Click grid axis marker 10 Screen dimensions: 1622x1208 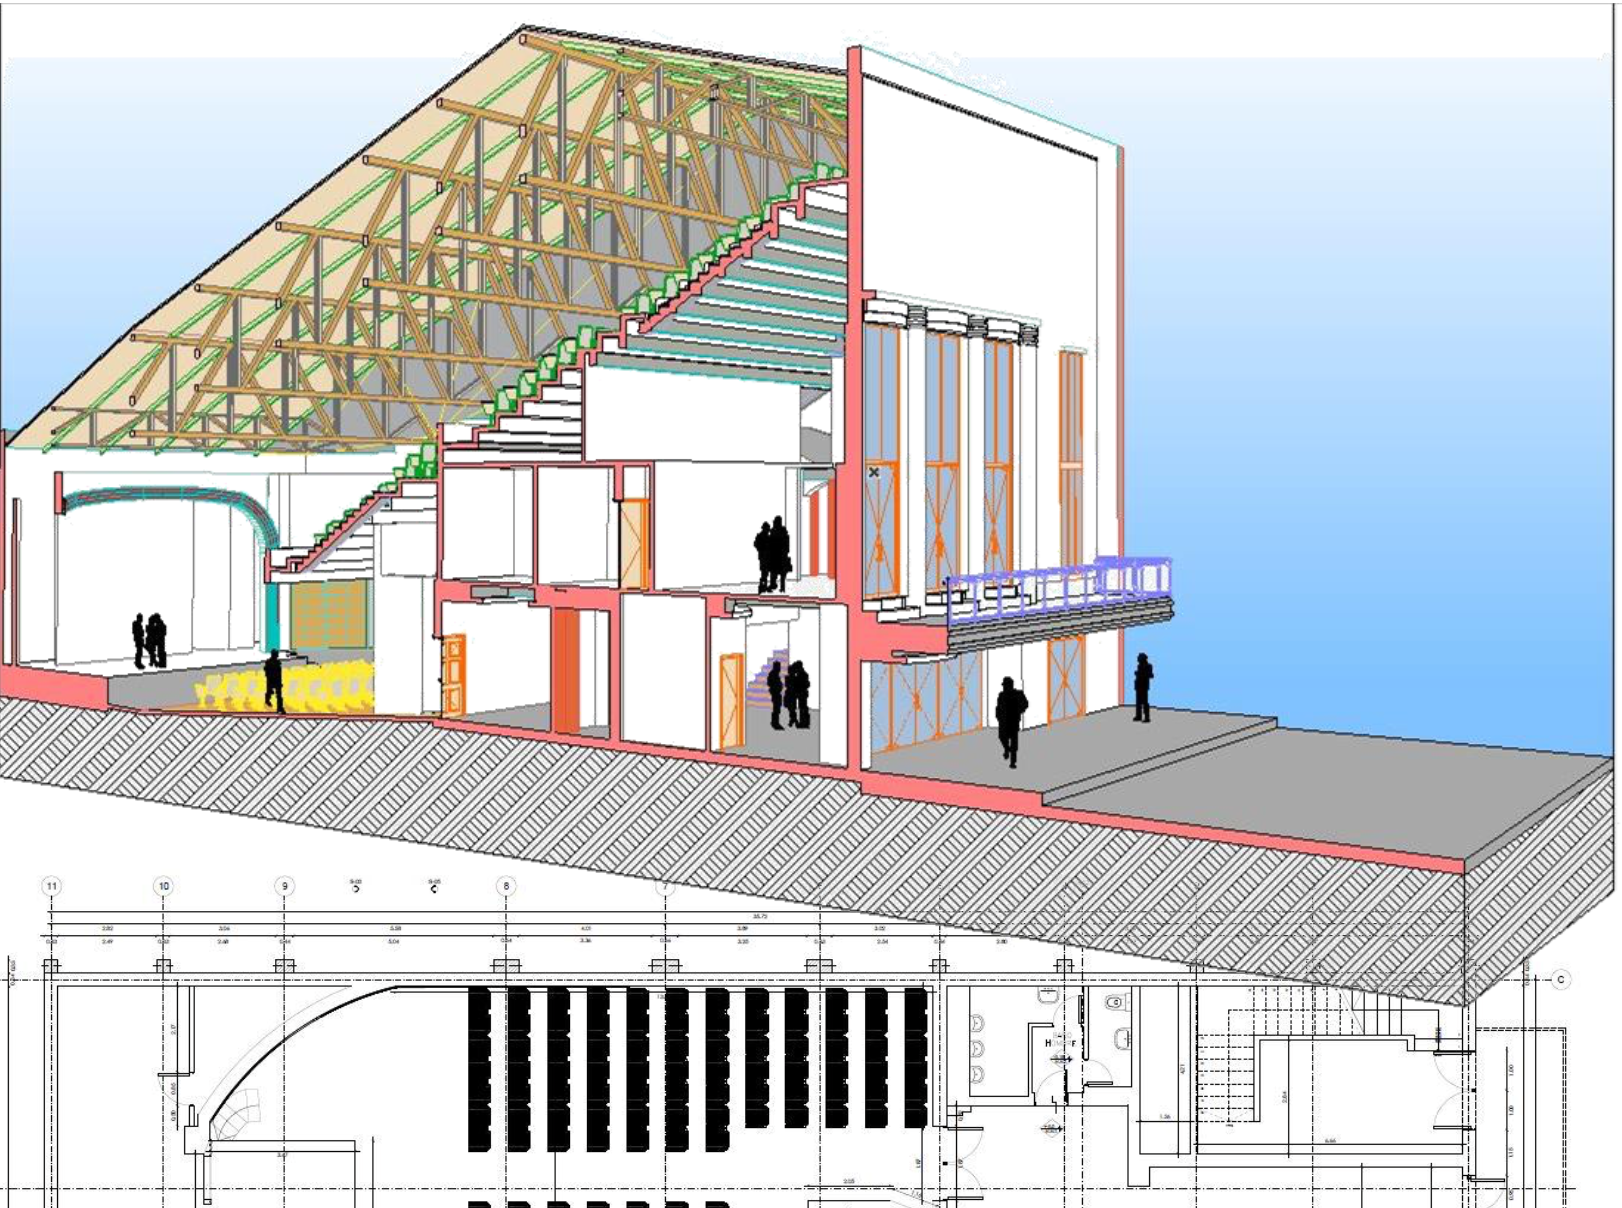click(163, 886)
